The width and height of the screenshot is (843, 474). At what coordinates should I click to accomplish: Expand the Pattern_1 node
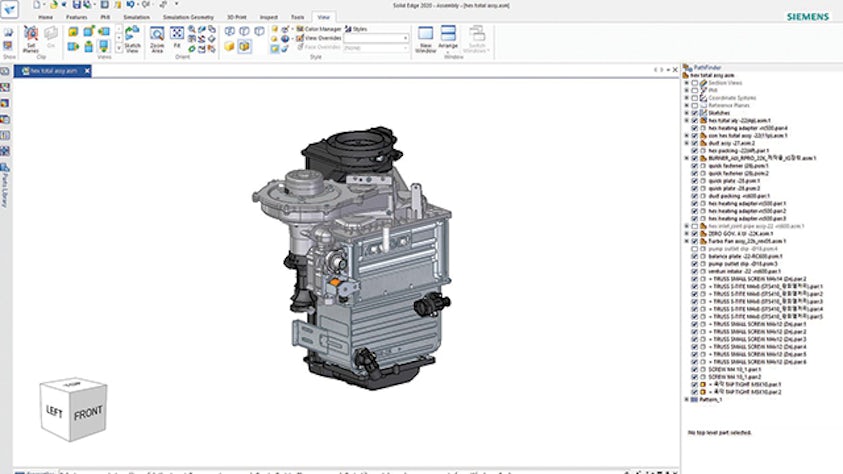pos(687,400)
